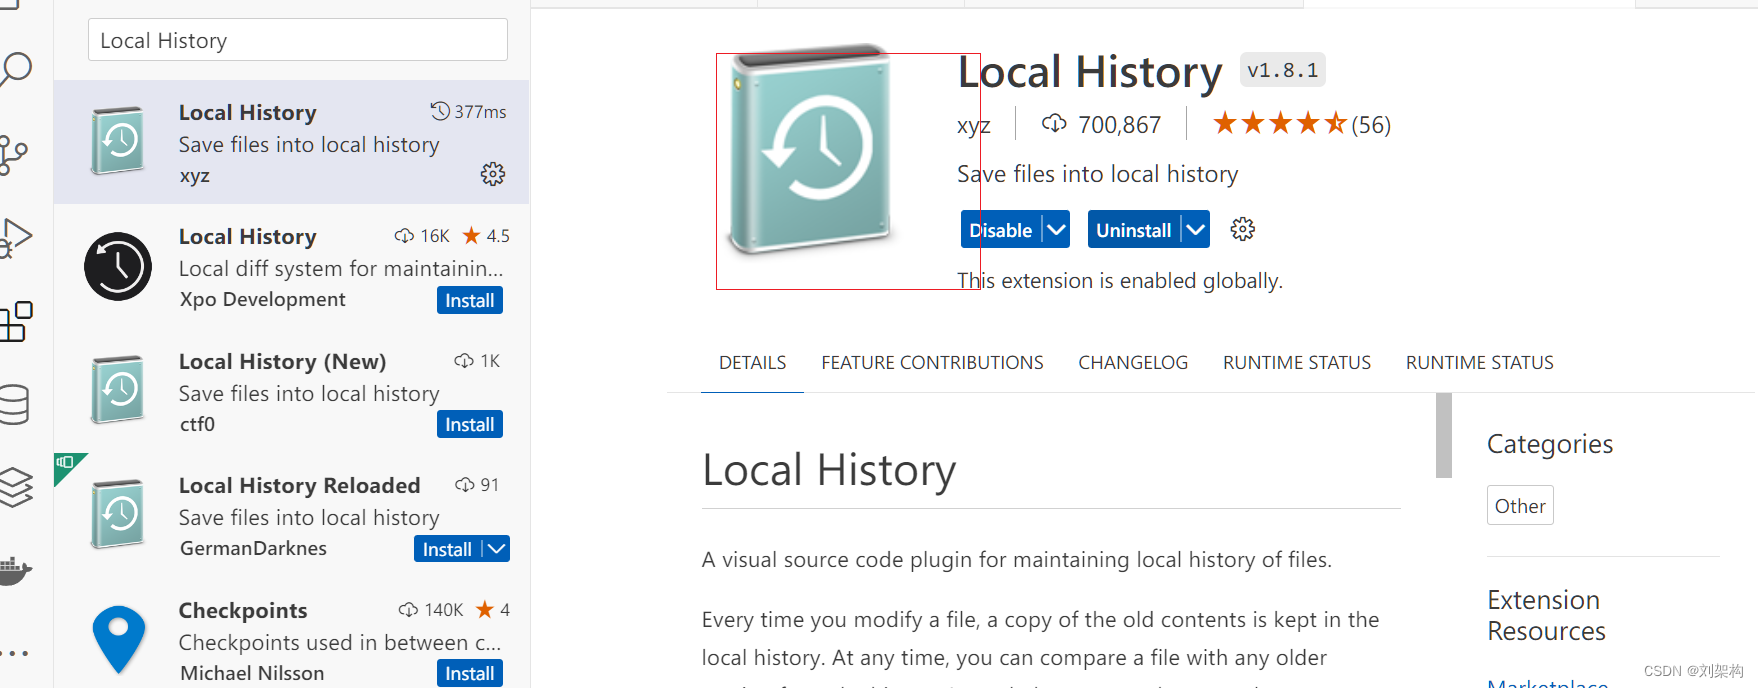Open manage gear for installed Local History by xyz
The height and width of the screenshot is (688, 1758).
pyautogui.click(x=493, y=174)
